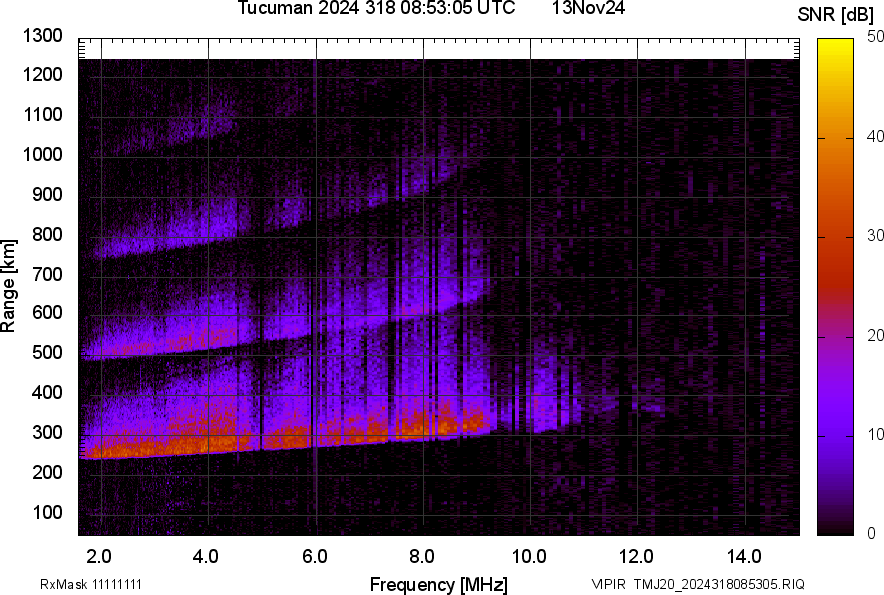Click the 14.0 frequency tick label

click(743, 556)
